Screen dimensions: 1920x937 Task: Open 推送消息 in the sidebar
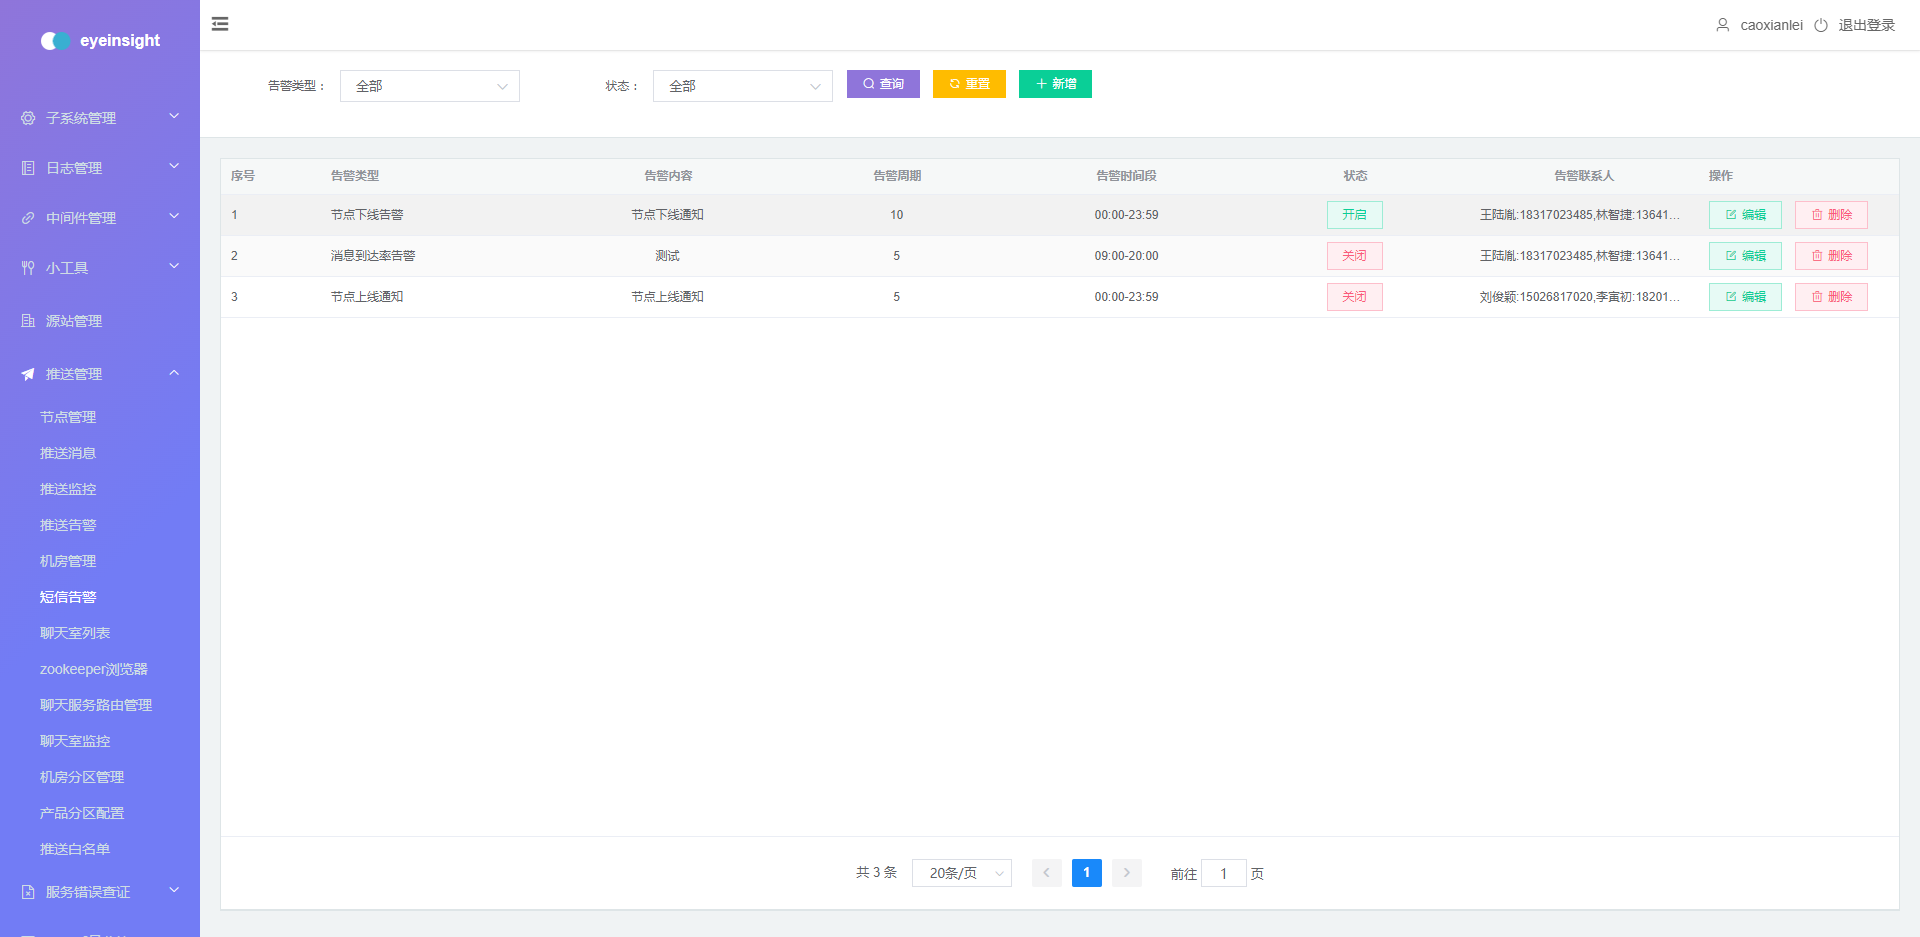[68, 453]
